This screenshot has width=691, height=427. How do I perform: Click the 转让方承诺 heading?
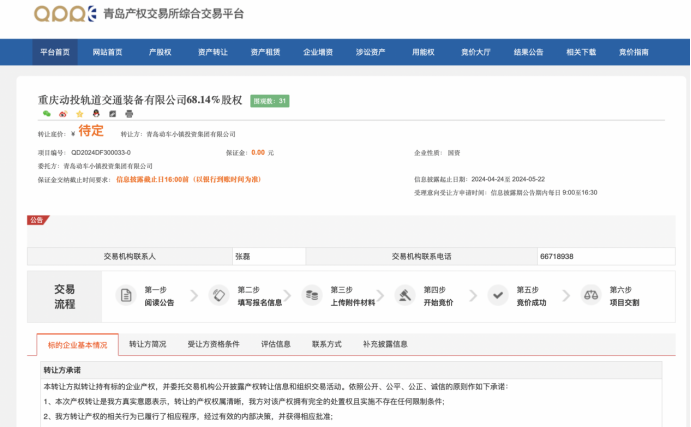pos(62,370)
